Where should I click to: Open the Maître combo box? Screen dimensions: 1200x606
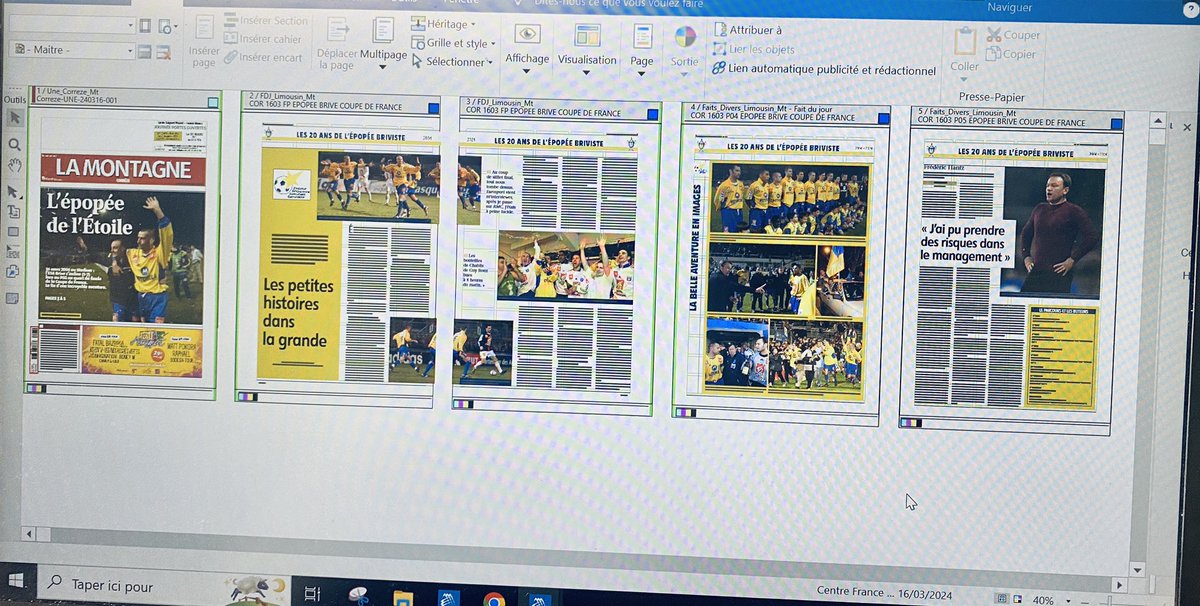pyautogui.click(x=72, y=50)
